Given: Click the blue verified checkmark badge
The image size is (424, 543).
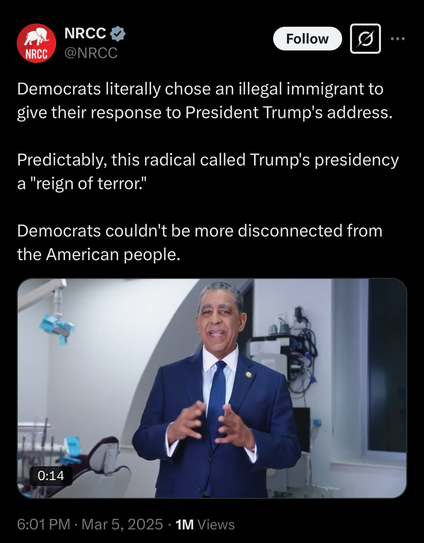Looking at the screenshot, I should point(118,34).
